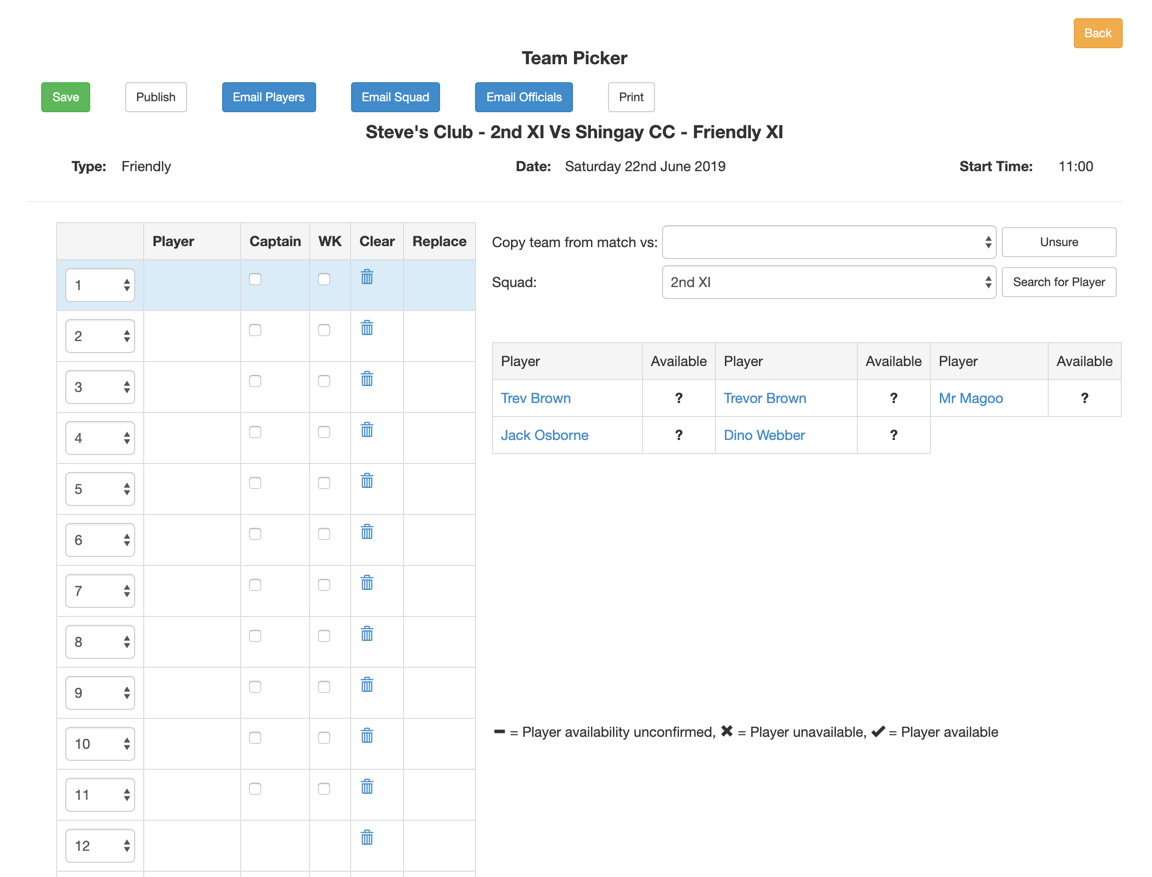Select the player Dino Webber

click(x=764, y=435)
